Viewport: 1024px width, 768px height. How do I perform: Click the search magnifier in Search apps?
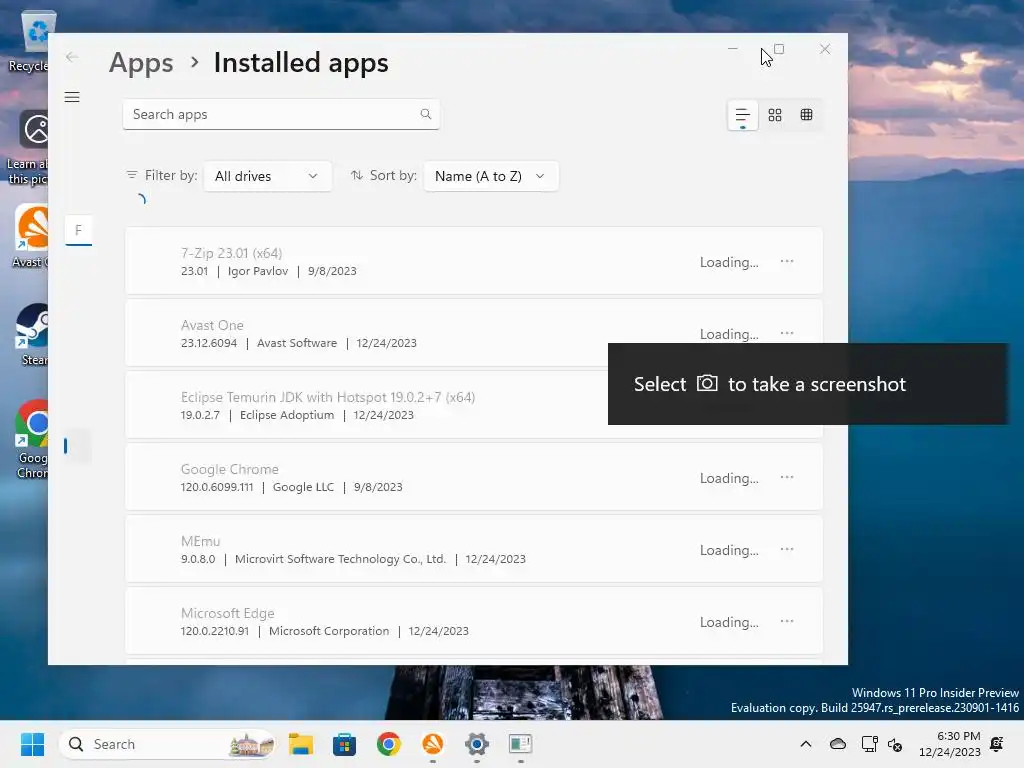click(x=426, y=114)
